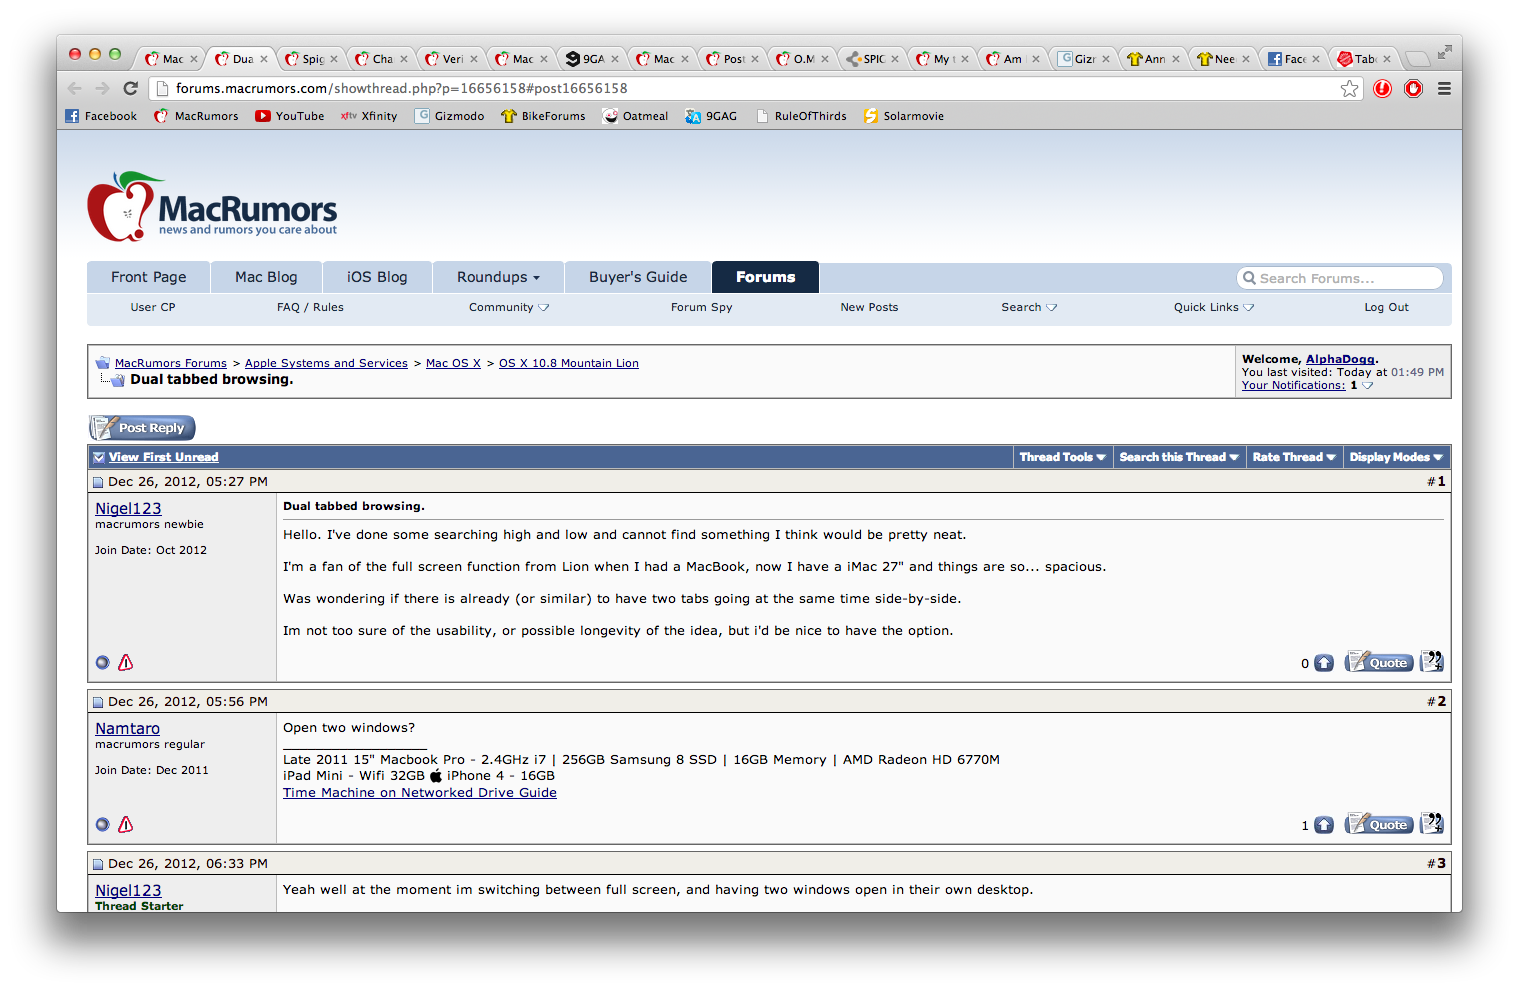Viewport: 1519px width, 991px height.
Task: Open the Facebook bookmark
Action: click(101, 116)
